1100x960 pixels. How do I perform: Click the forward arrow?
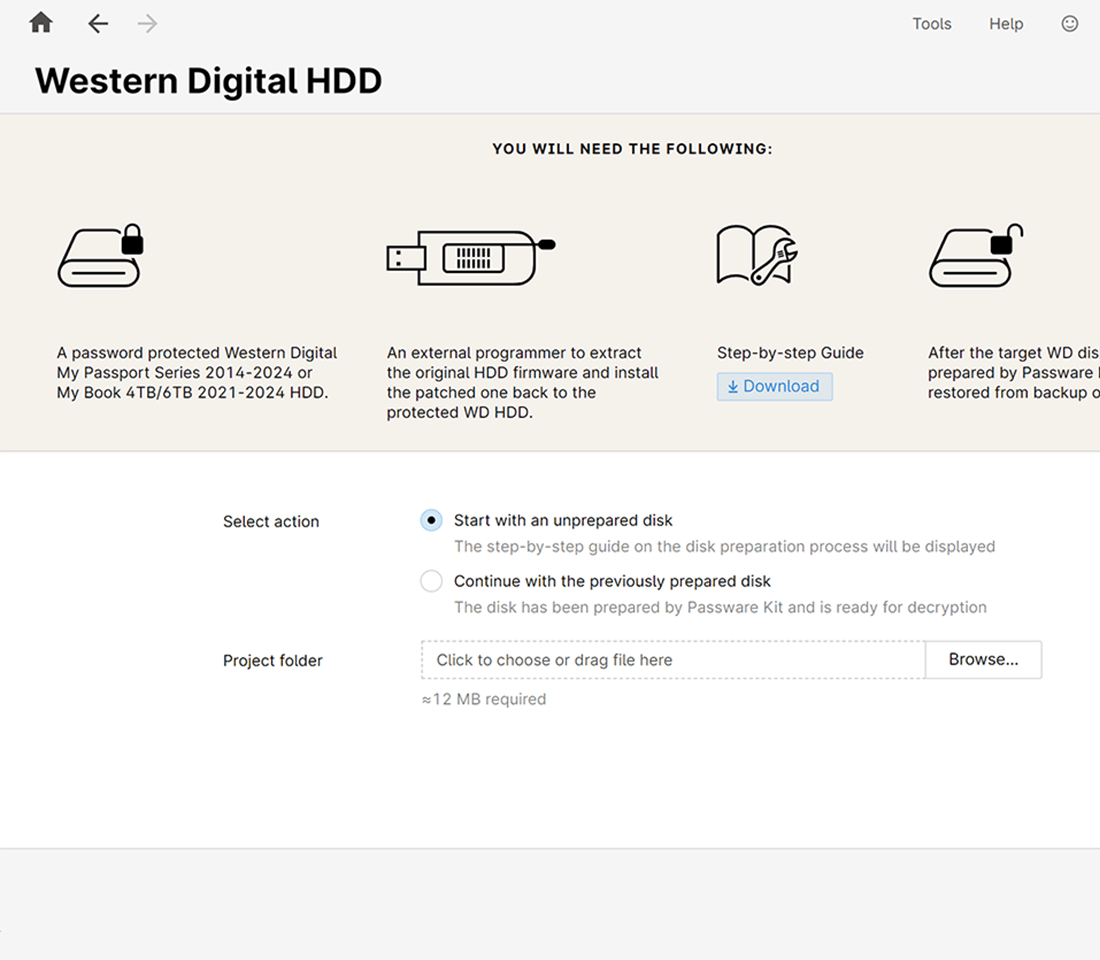(x=147, y=24)
